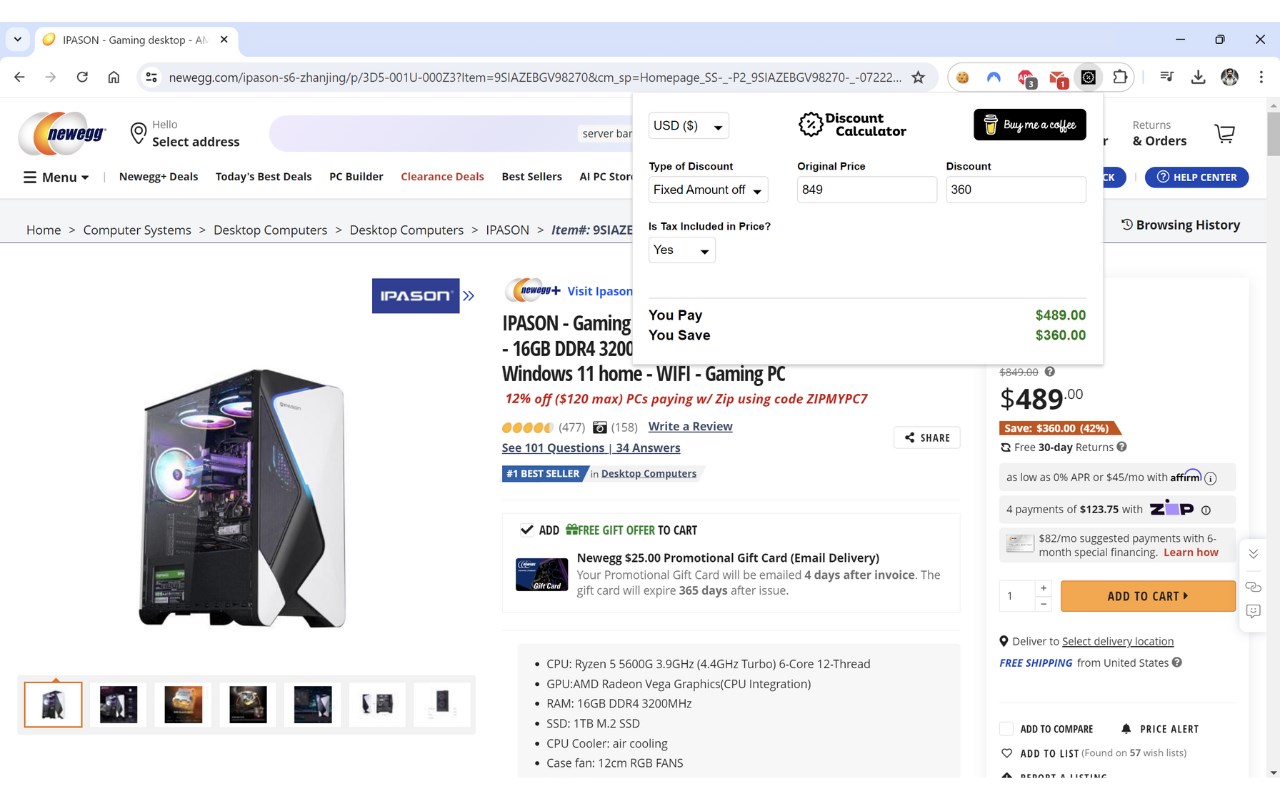The width and height of the screenshot is (1280, 800).
Task: Click the browser downloads icon
Action: tap(1198, 77)
